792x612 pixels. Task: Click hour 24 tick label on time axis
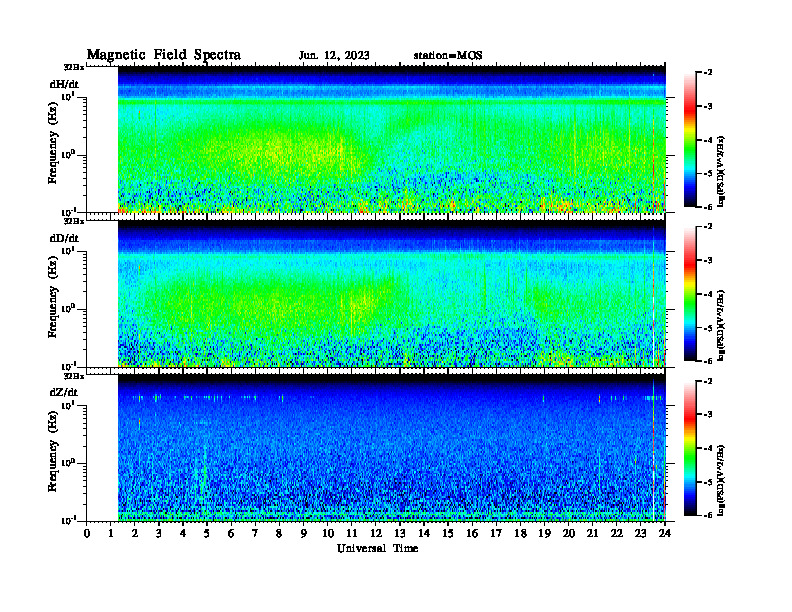pyautogui.click(x=665, y=534)
